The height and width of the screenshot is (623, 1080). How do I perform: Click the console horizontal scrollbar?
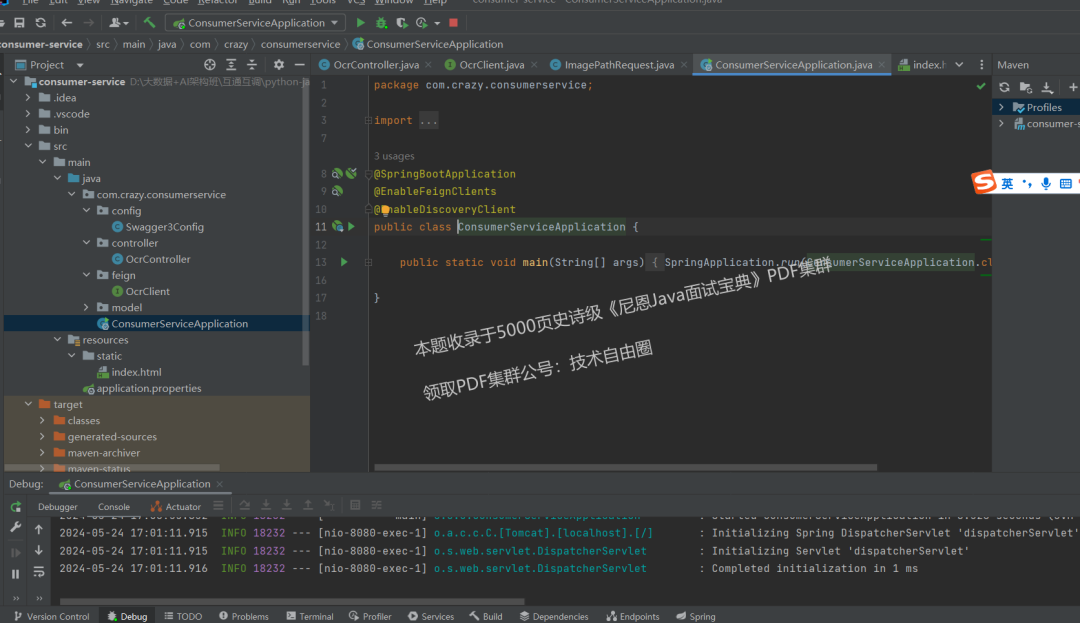[x=292, y=601]
